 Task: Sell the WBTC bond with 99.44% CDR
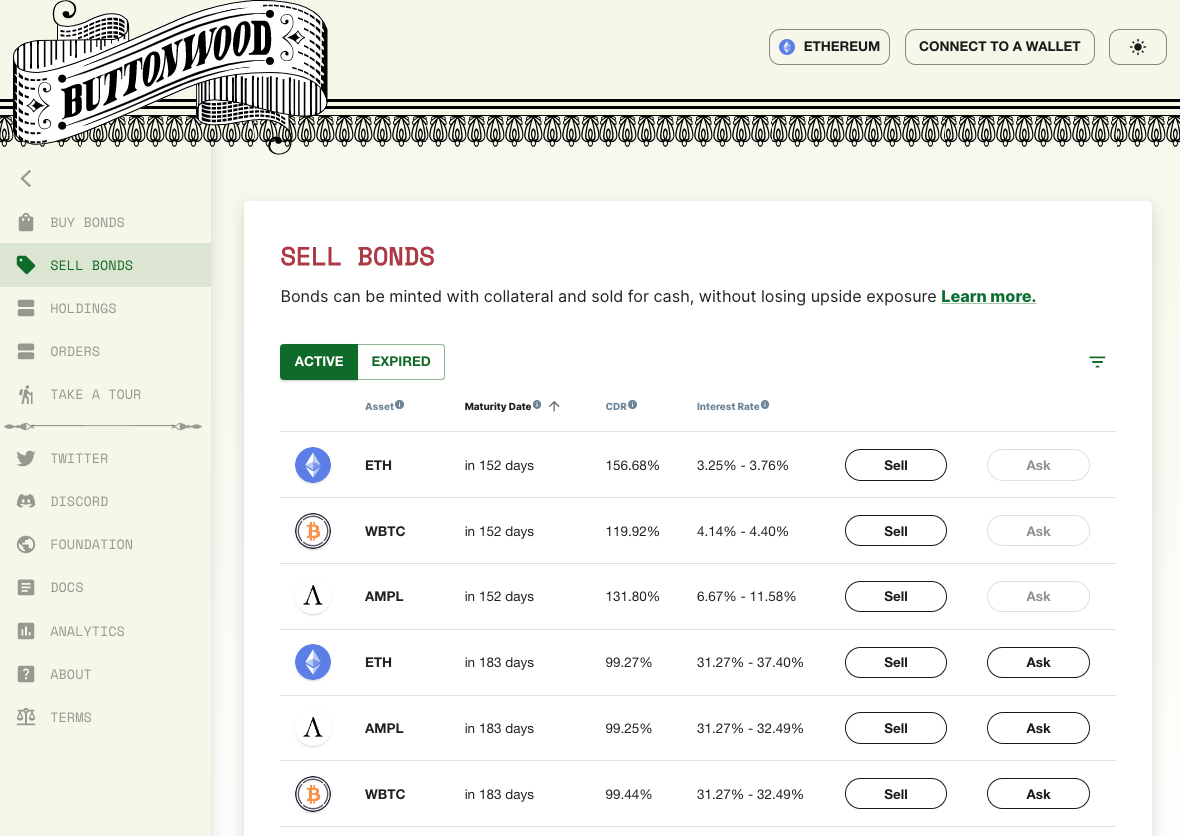pos(896,794)
